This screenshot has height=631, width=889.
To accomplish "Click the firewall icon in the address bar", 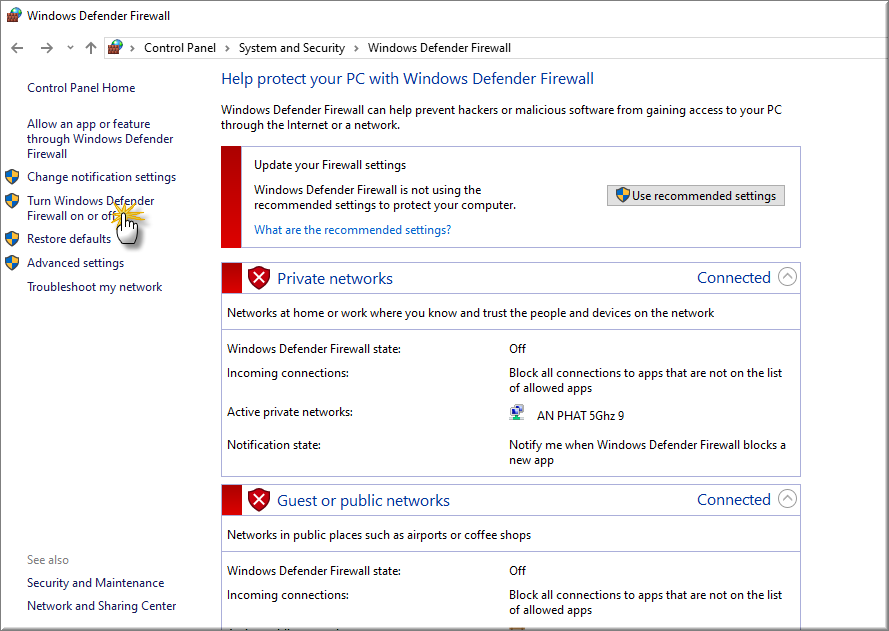I will 116,48.
